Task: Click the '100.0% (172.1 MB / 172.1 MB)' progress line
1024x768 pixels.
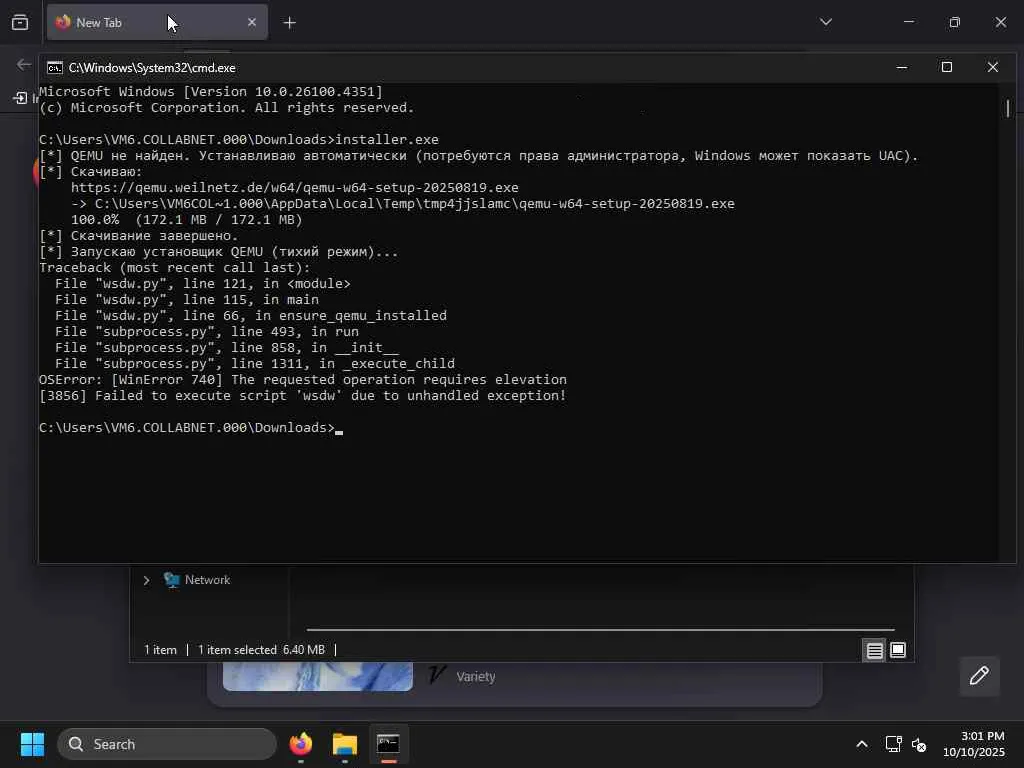Action: click(x=187, y=219)
